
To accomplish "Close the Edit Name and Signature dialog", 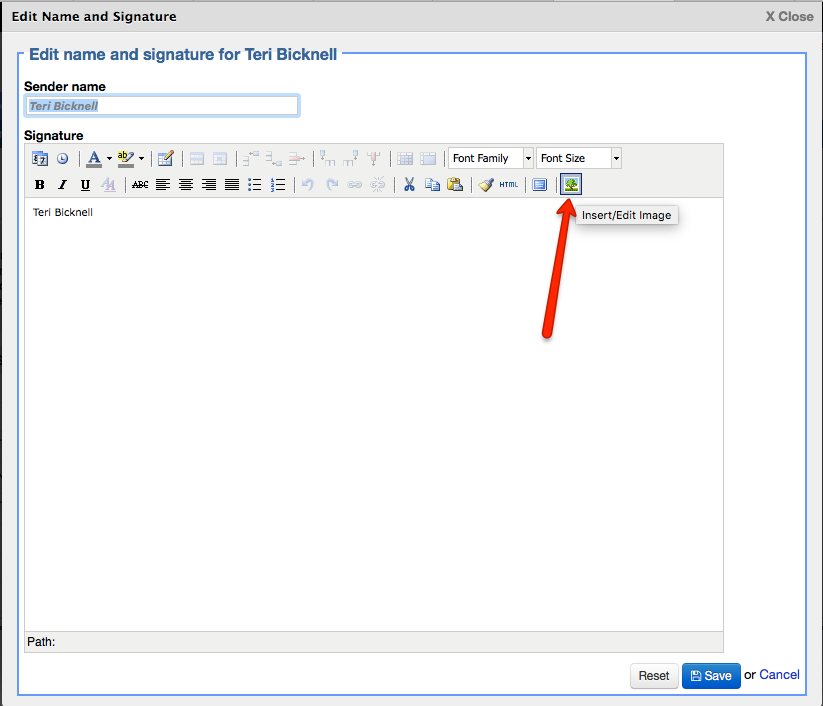I will coord(789,16).
